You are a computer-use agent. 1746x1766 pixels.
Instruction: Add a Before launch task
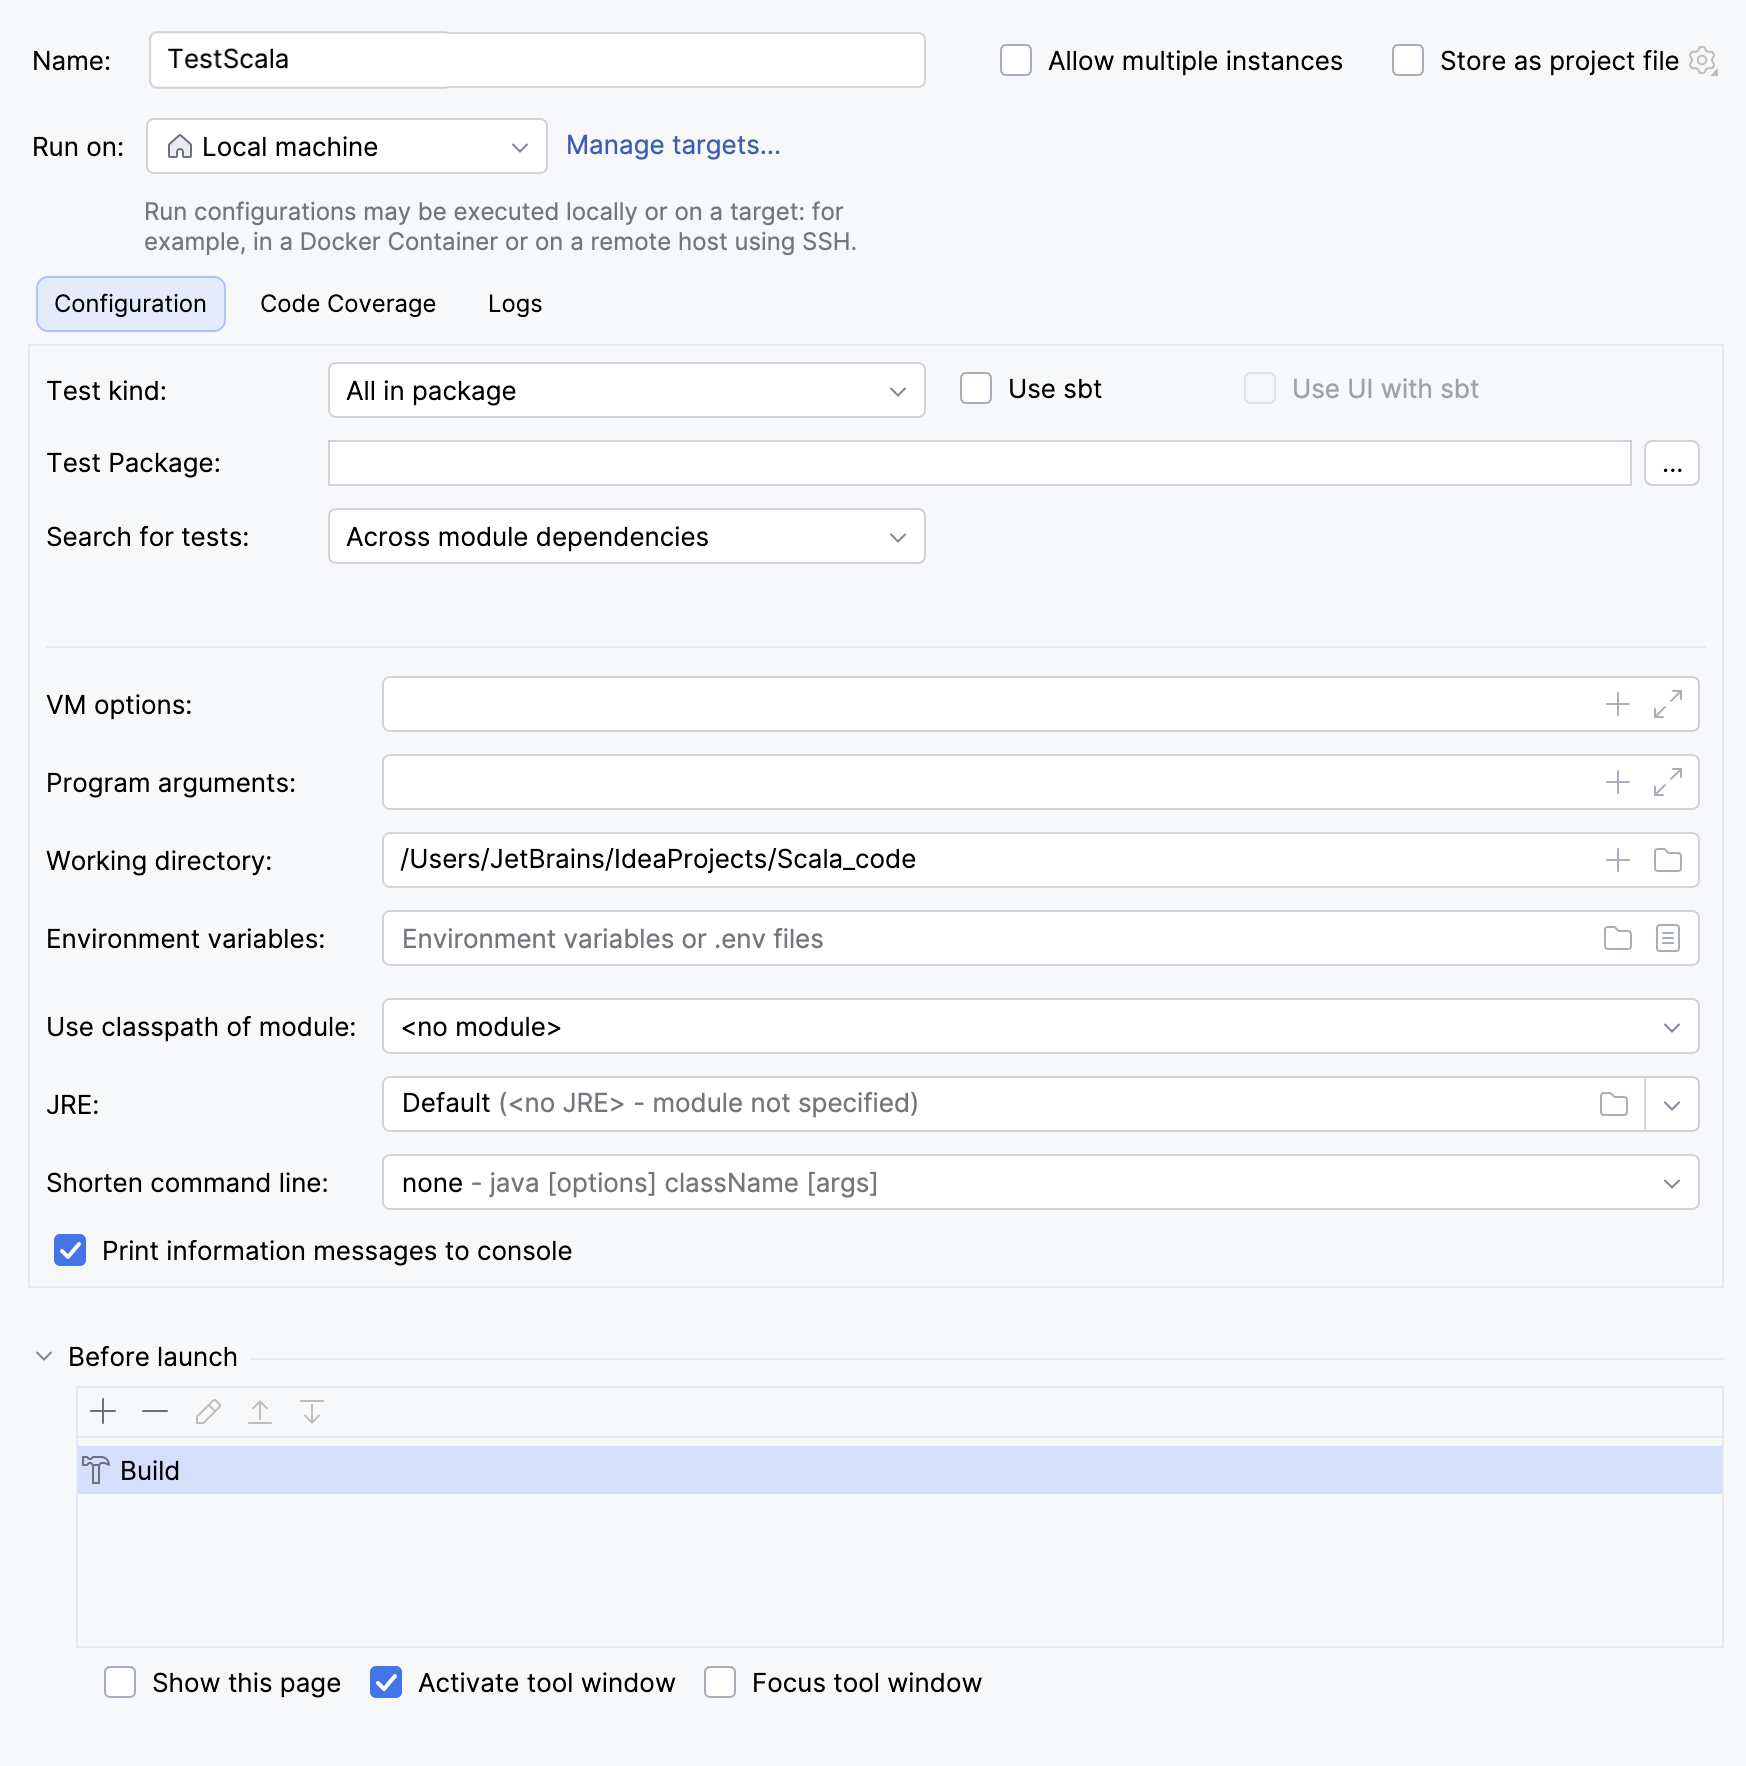coord(103,1412)
